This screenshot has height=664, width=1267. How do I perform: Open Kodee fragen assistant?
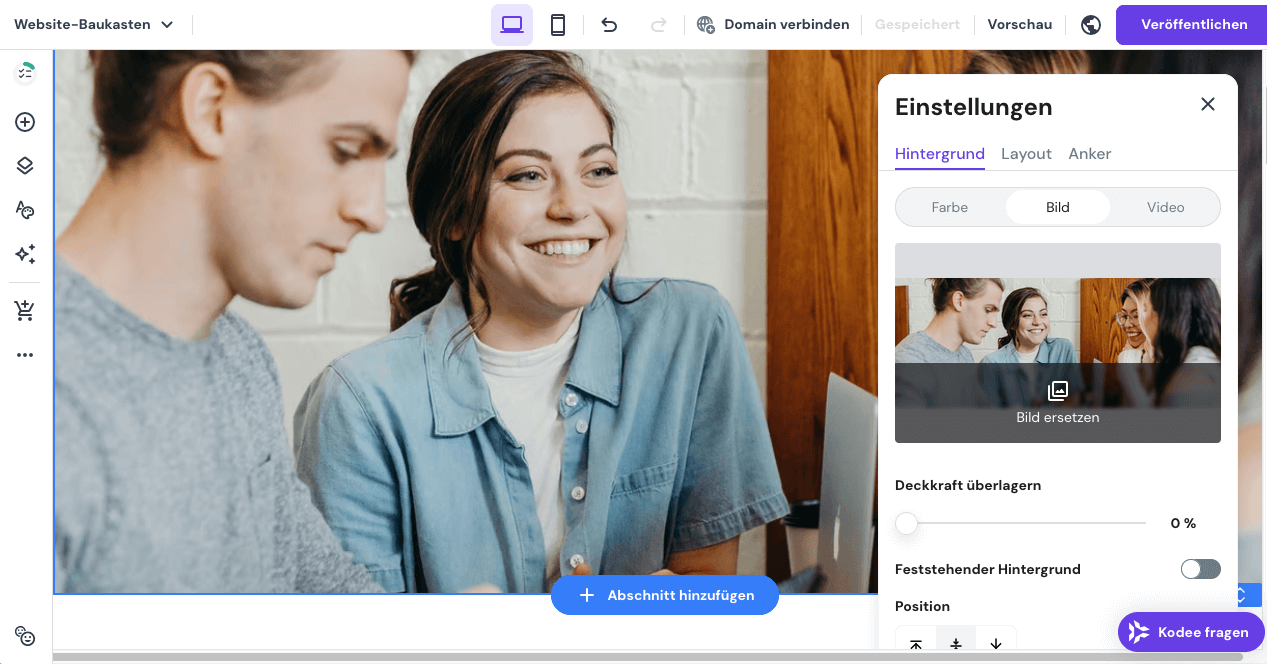pos(1191,632)
